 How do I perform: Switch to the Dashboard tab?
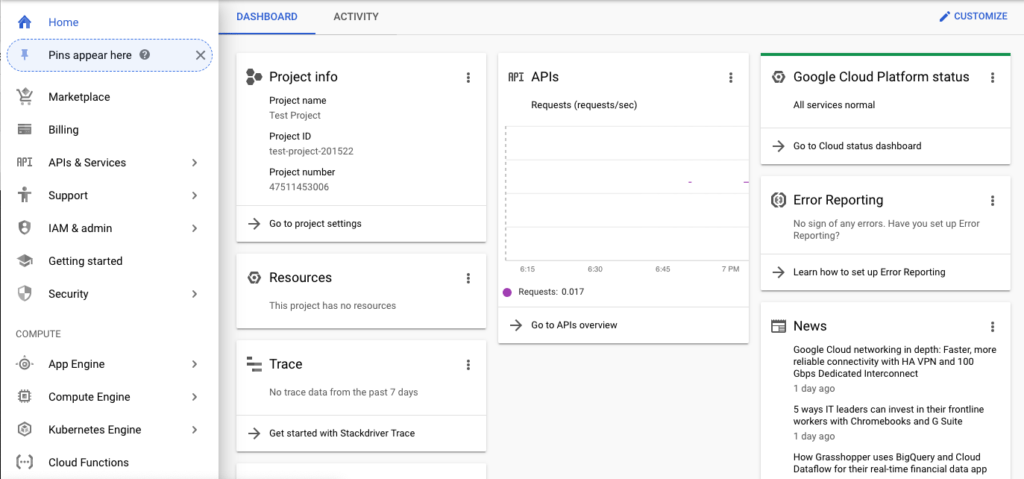(267, 17)
